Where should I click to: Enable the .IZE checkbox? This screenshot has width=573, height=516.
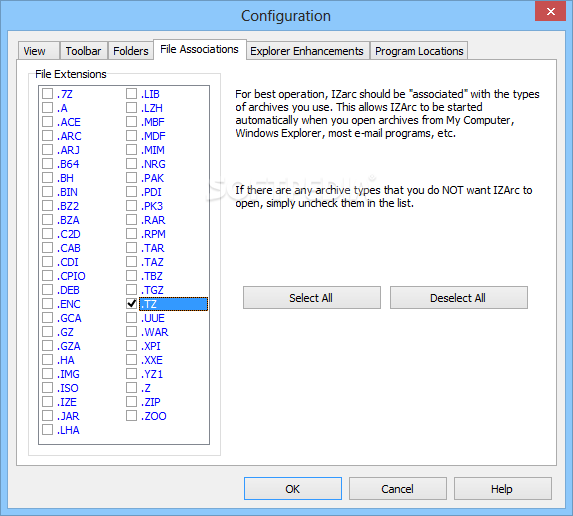coord(48,402)
